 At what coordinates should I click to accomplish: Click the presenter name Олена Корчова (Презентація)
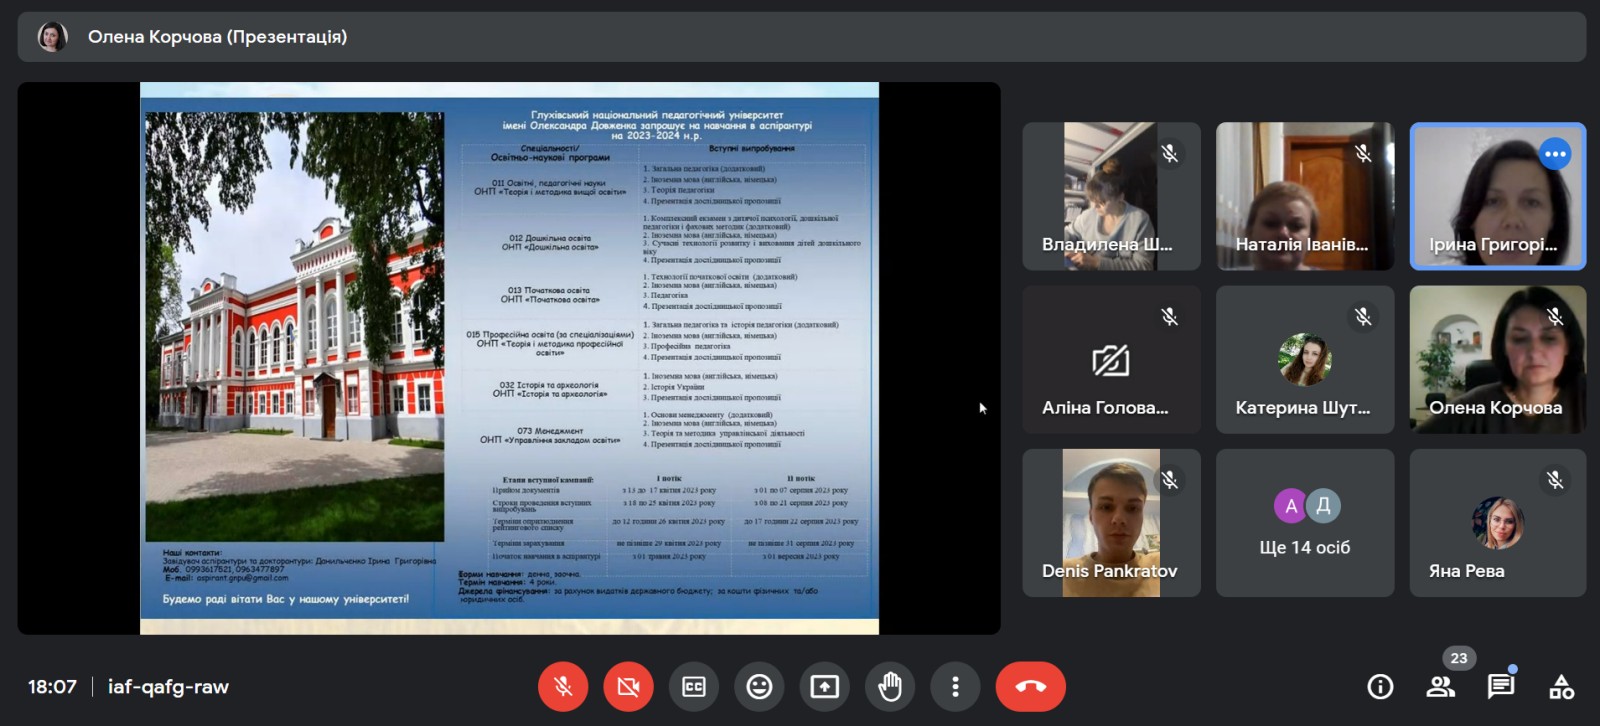[x=217, y=37]
